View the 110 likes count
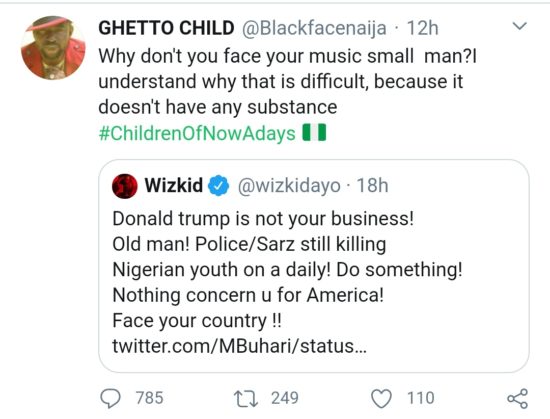Screen dimensions: 550x419 click(421, 398)
